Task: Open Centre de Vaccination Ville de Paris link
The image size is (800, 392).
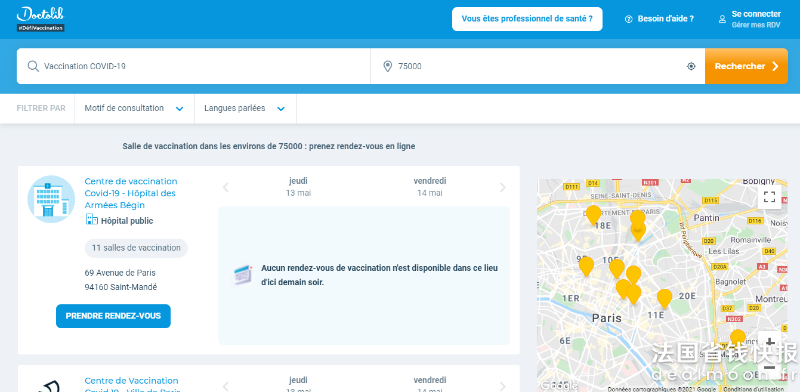Action: (x=131, y=385)
